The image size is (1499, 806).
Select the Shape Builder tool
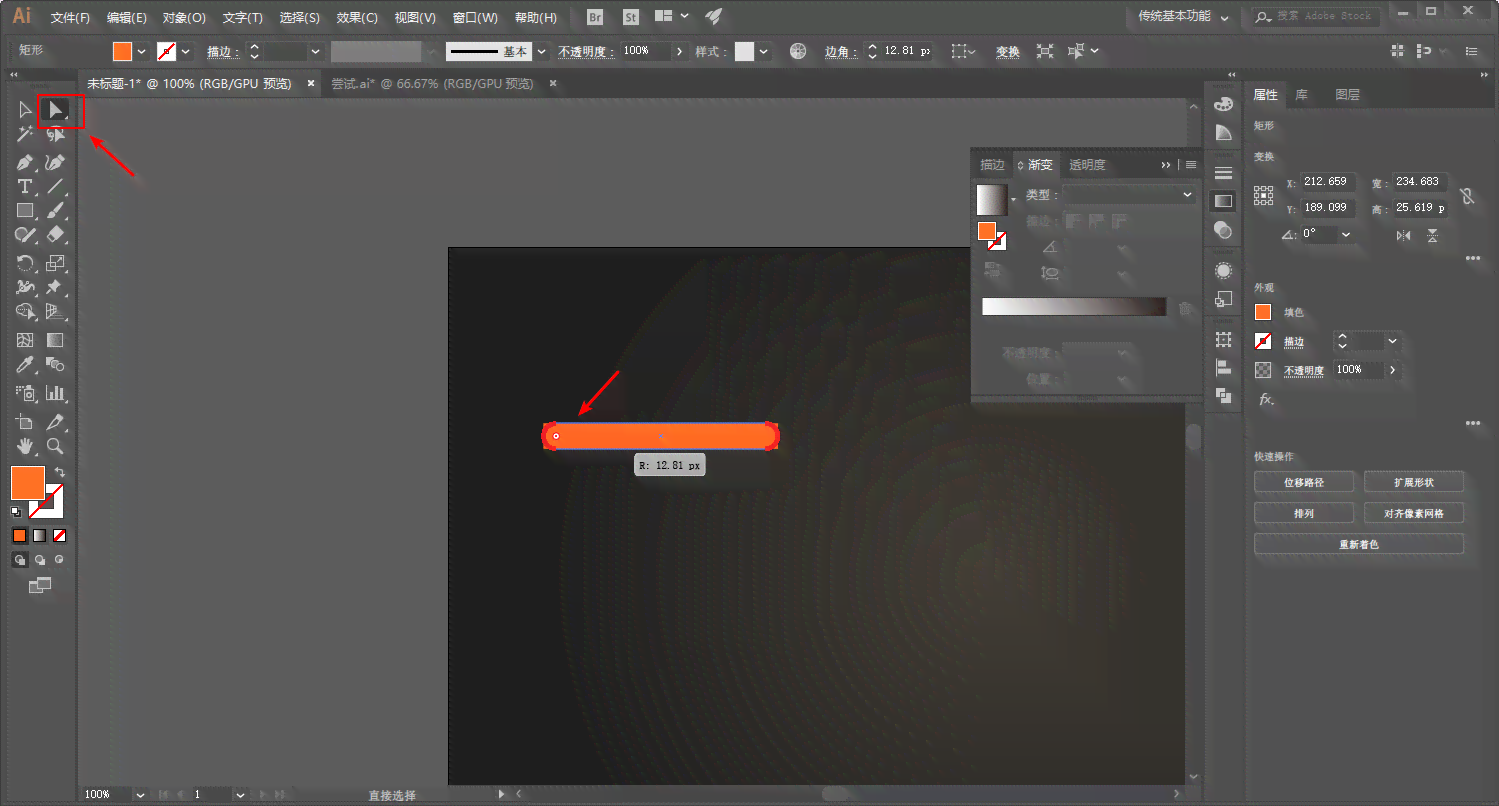(x=26, y=312)
